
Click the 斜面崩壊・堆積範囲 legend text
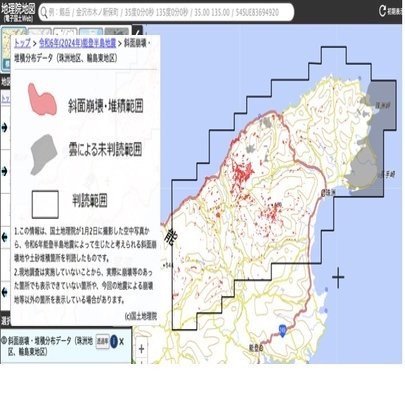[x=106, y=106]
